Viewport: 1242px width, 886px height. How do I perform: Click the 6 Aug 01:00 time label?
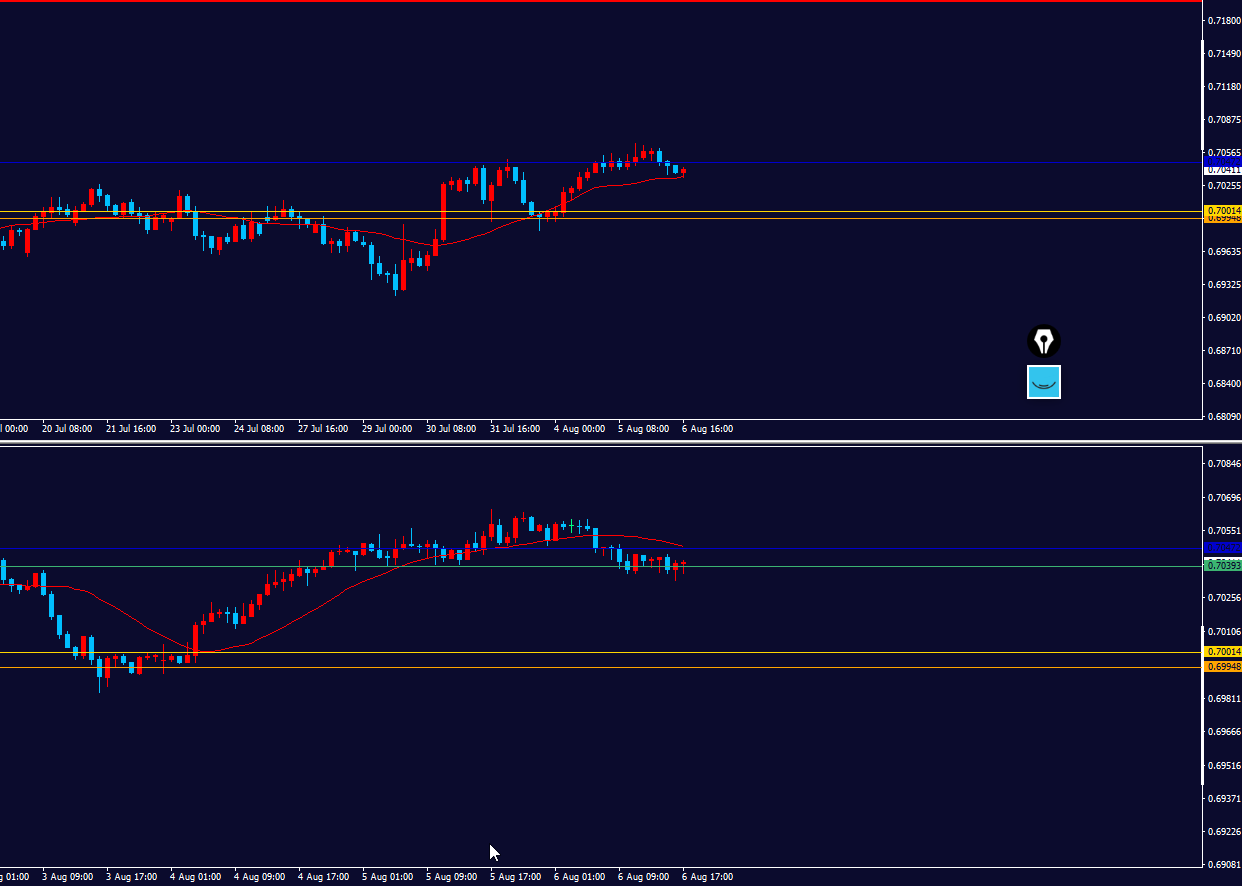[x=579, y=877]
